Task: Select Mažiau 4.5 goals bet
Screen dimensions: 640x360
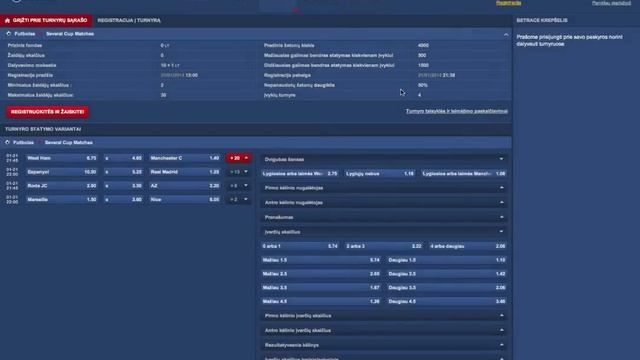Action: coord(321,302)
